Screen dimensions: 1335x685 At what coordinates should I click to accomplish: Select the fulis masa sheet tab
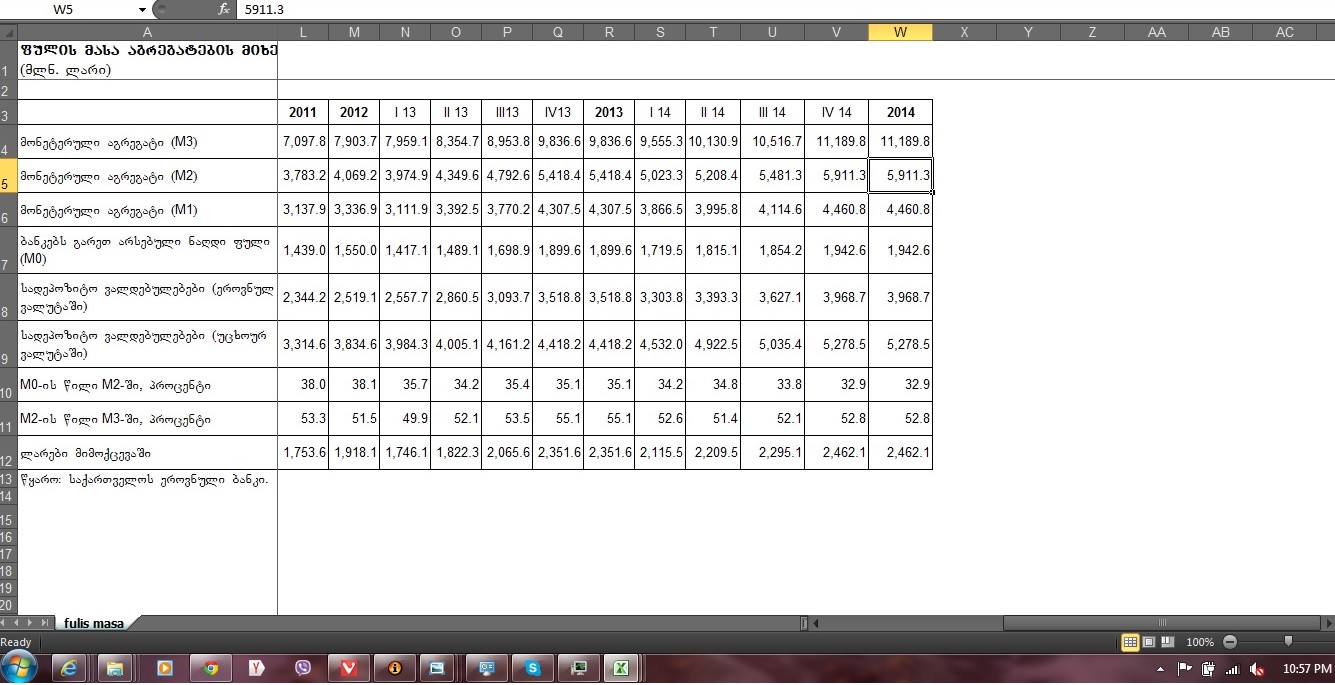click(x=94, y=623)
